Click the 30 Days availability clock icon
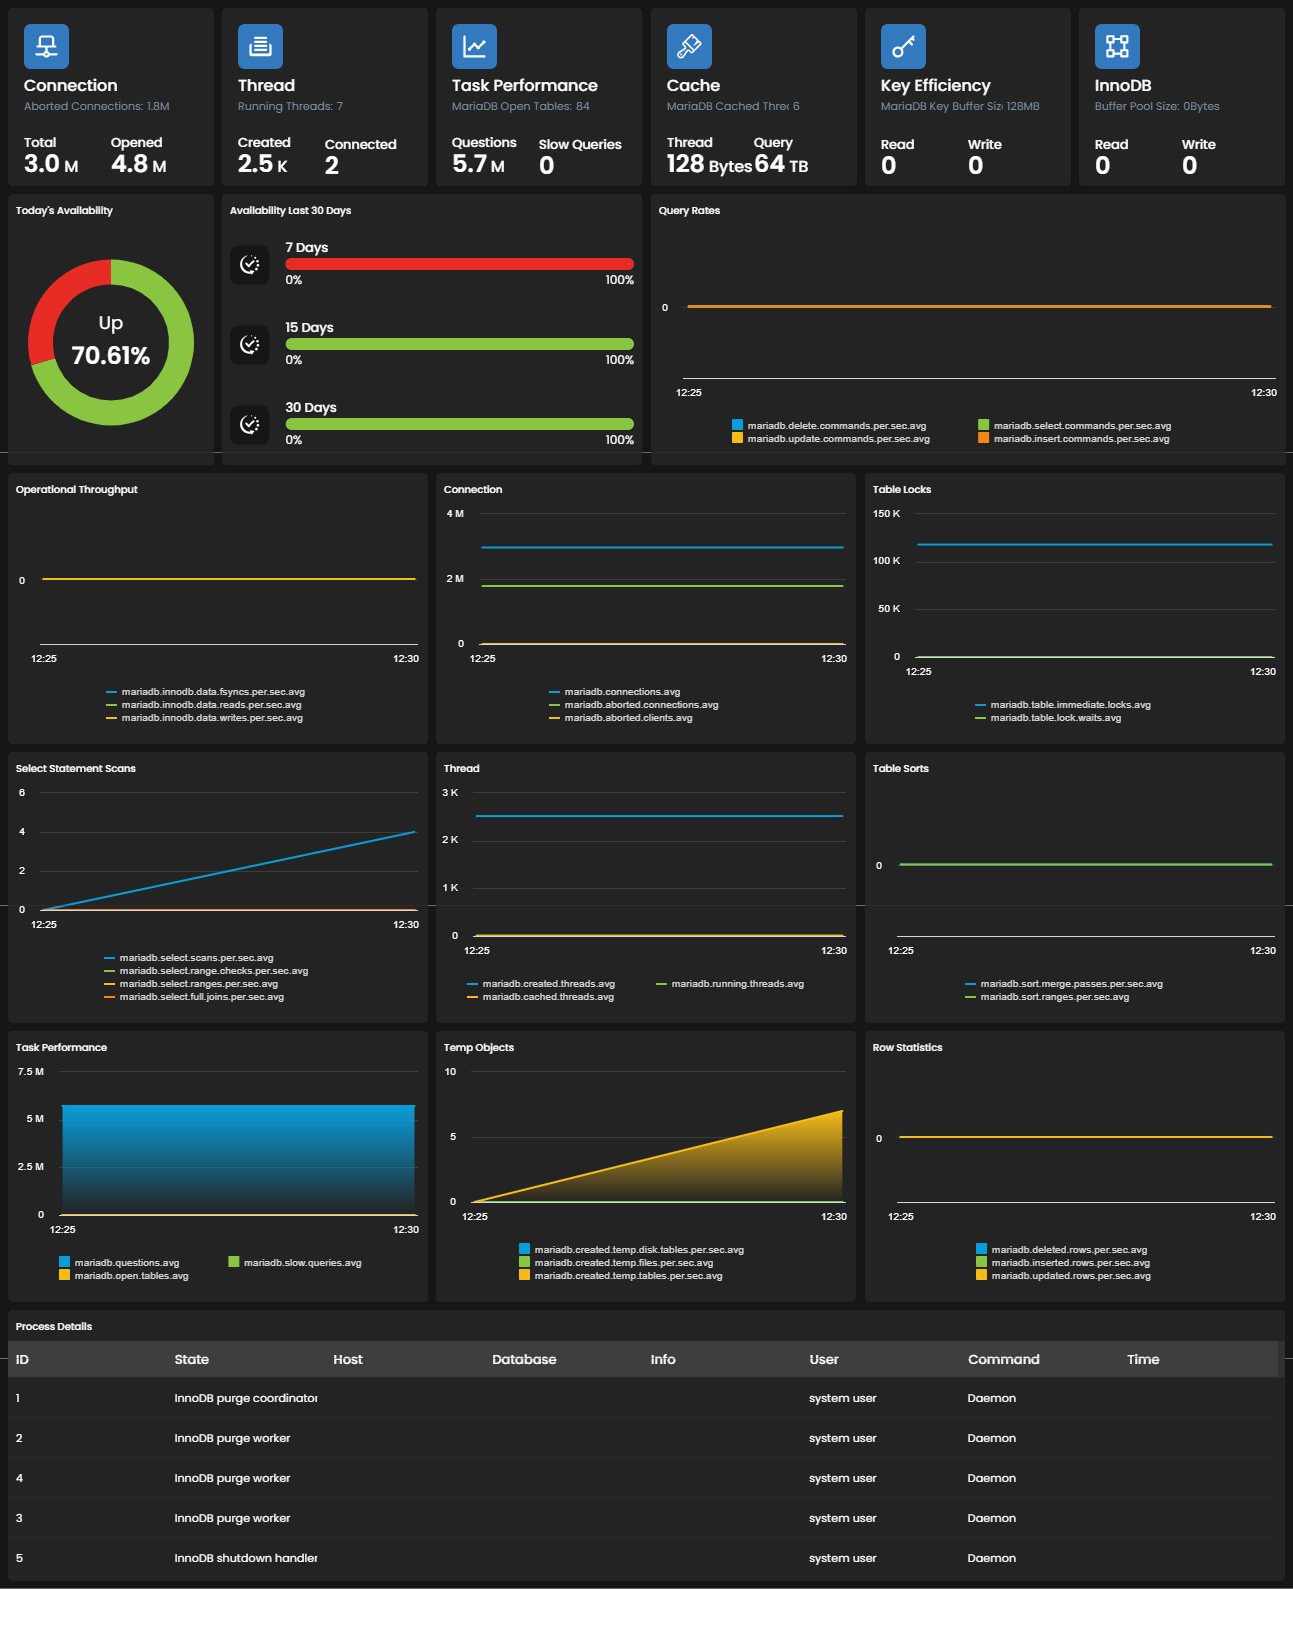This screenshot has height=1650, width=1293. [x=250, y=424]
